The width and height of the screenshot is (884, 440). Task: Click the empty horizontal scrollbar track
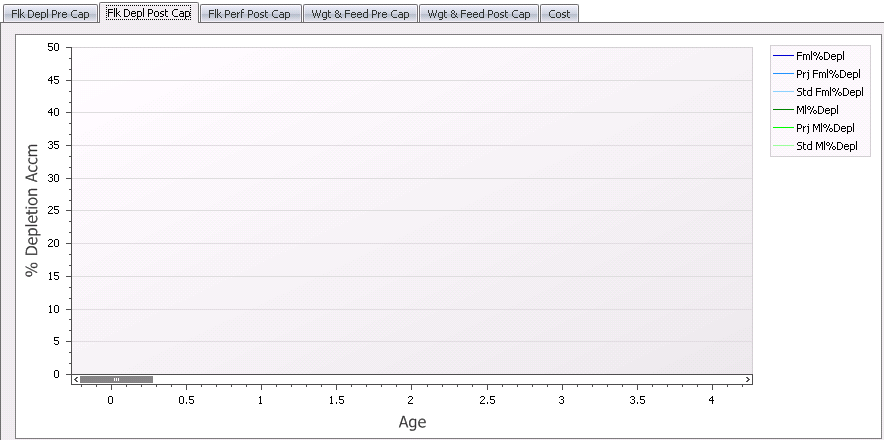pyautogui.click(x=450, y=379)
